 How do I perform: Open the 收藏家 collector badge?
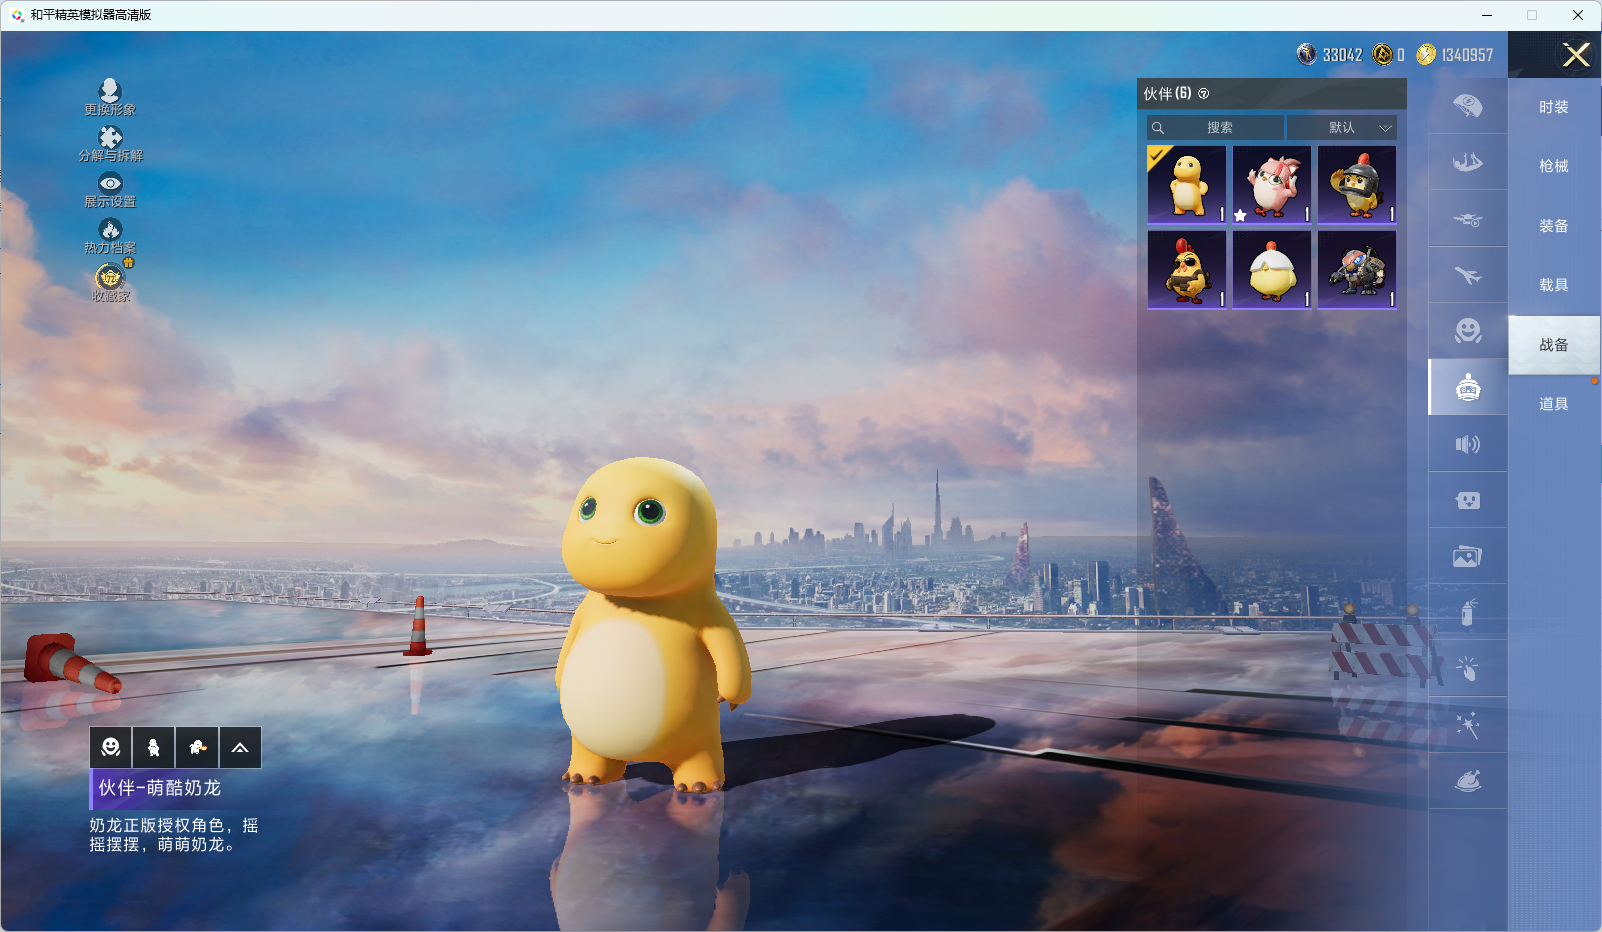click(x=110, y=278)
